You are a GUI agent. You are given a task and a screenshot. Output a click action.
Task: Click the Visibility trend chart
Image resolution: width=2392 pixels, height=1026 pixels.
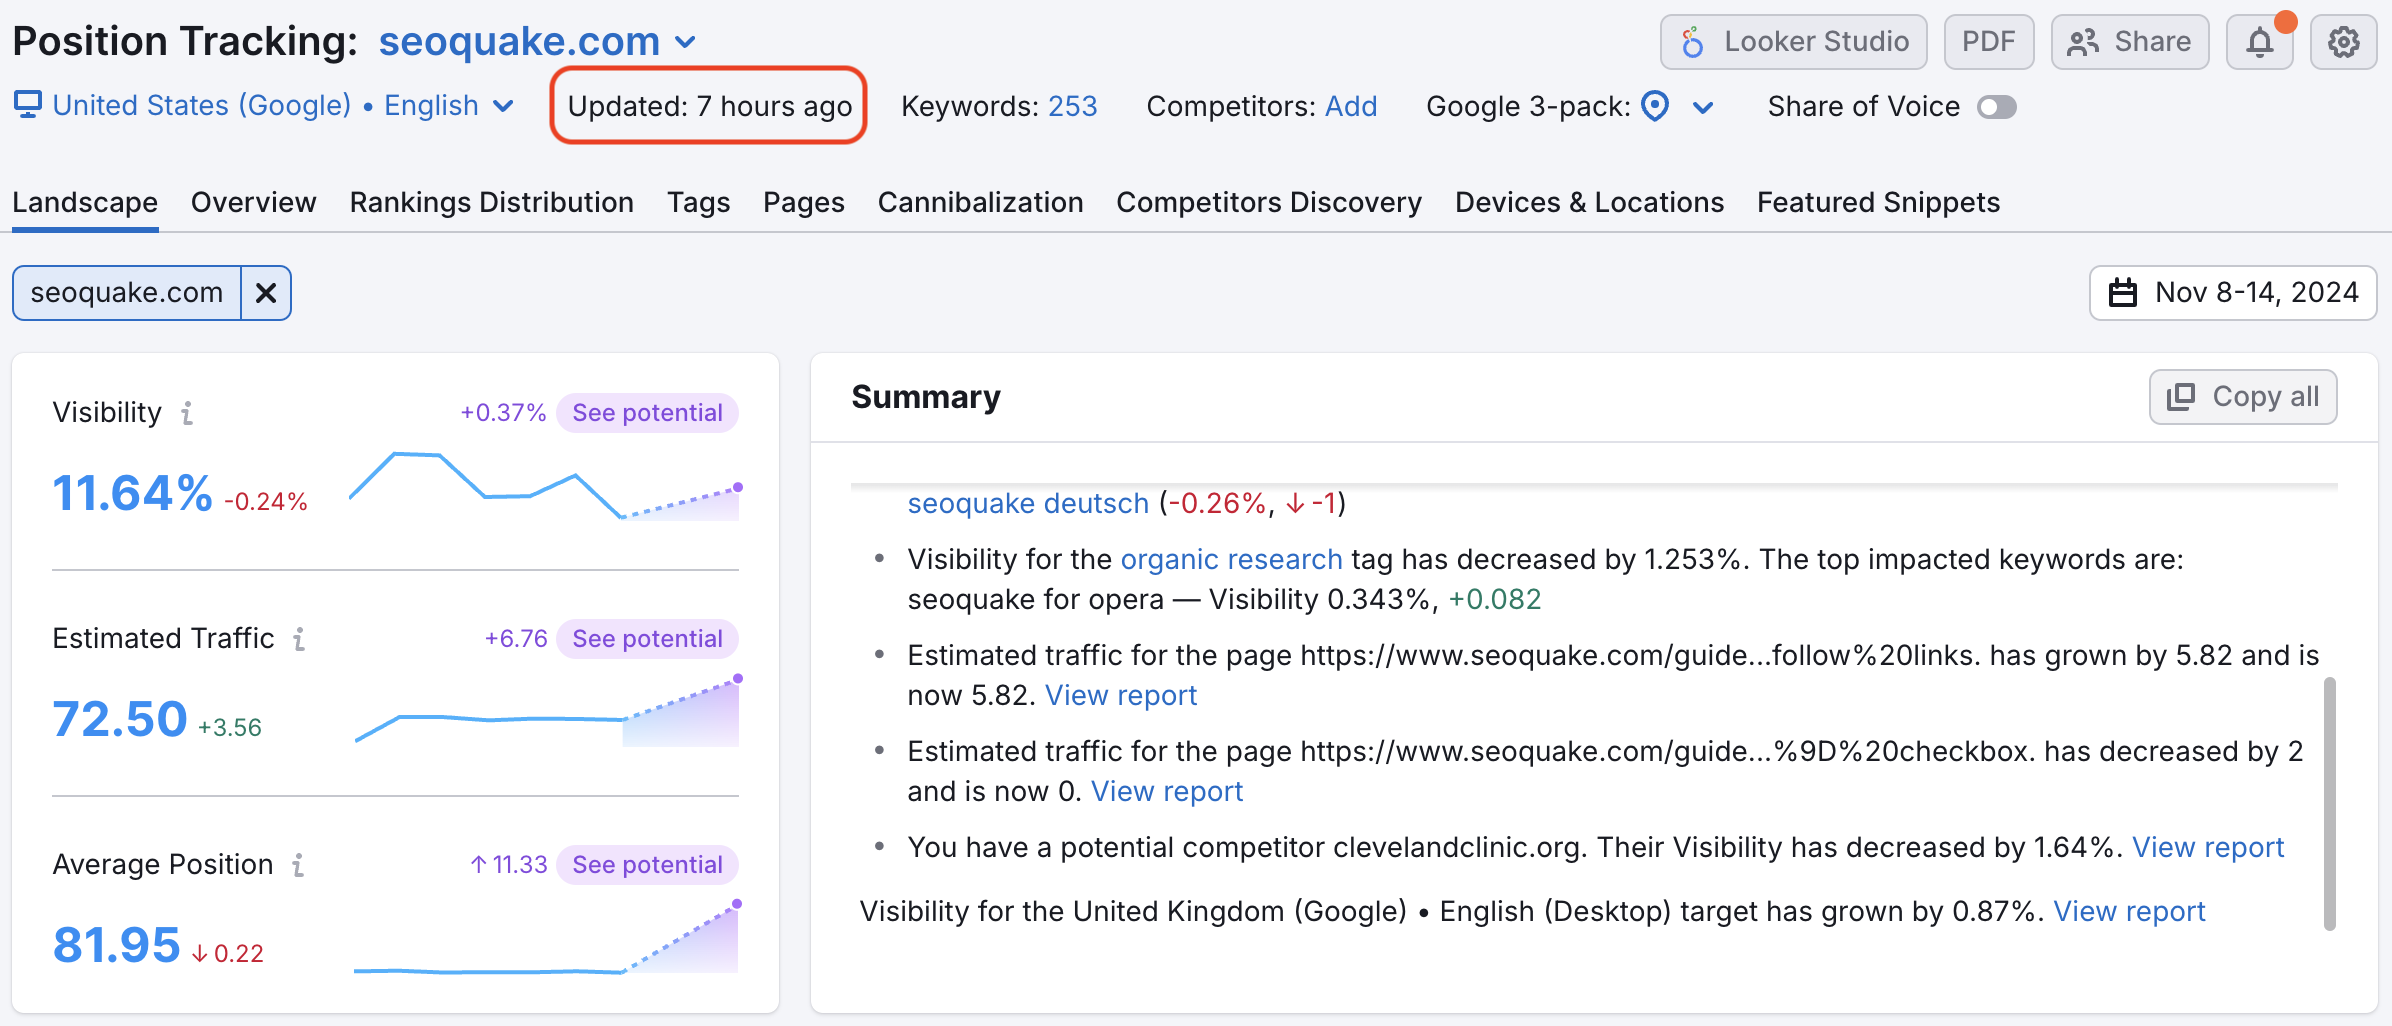point(545,487)
